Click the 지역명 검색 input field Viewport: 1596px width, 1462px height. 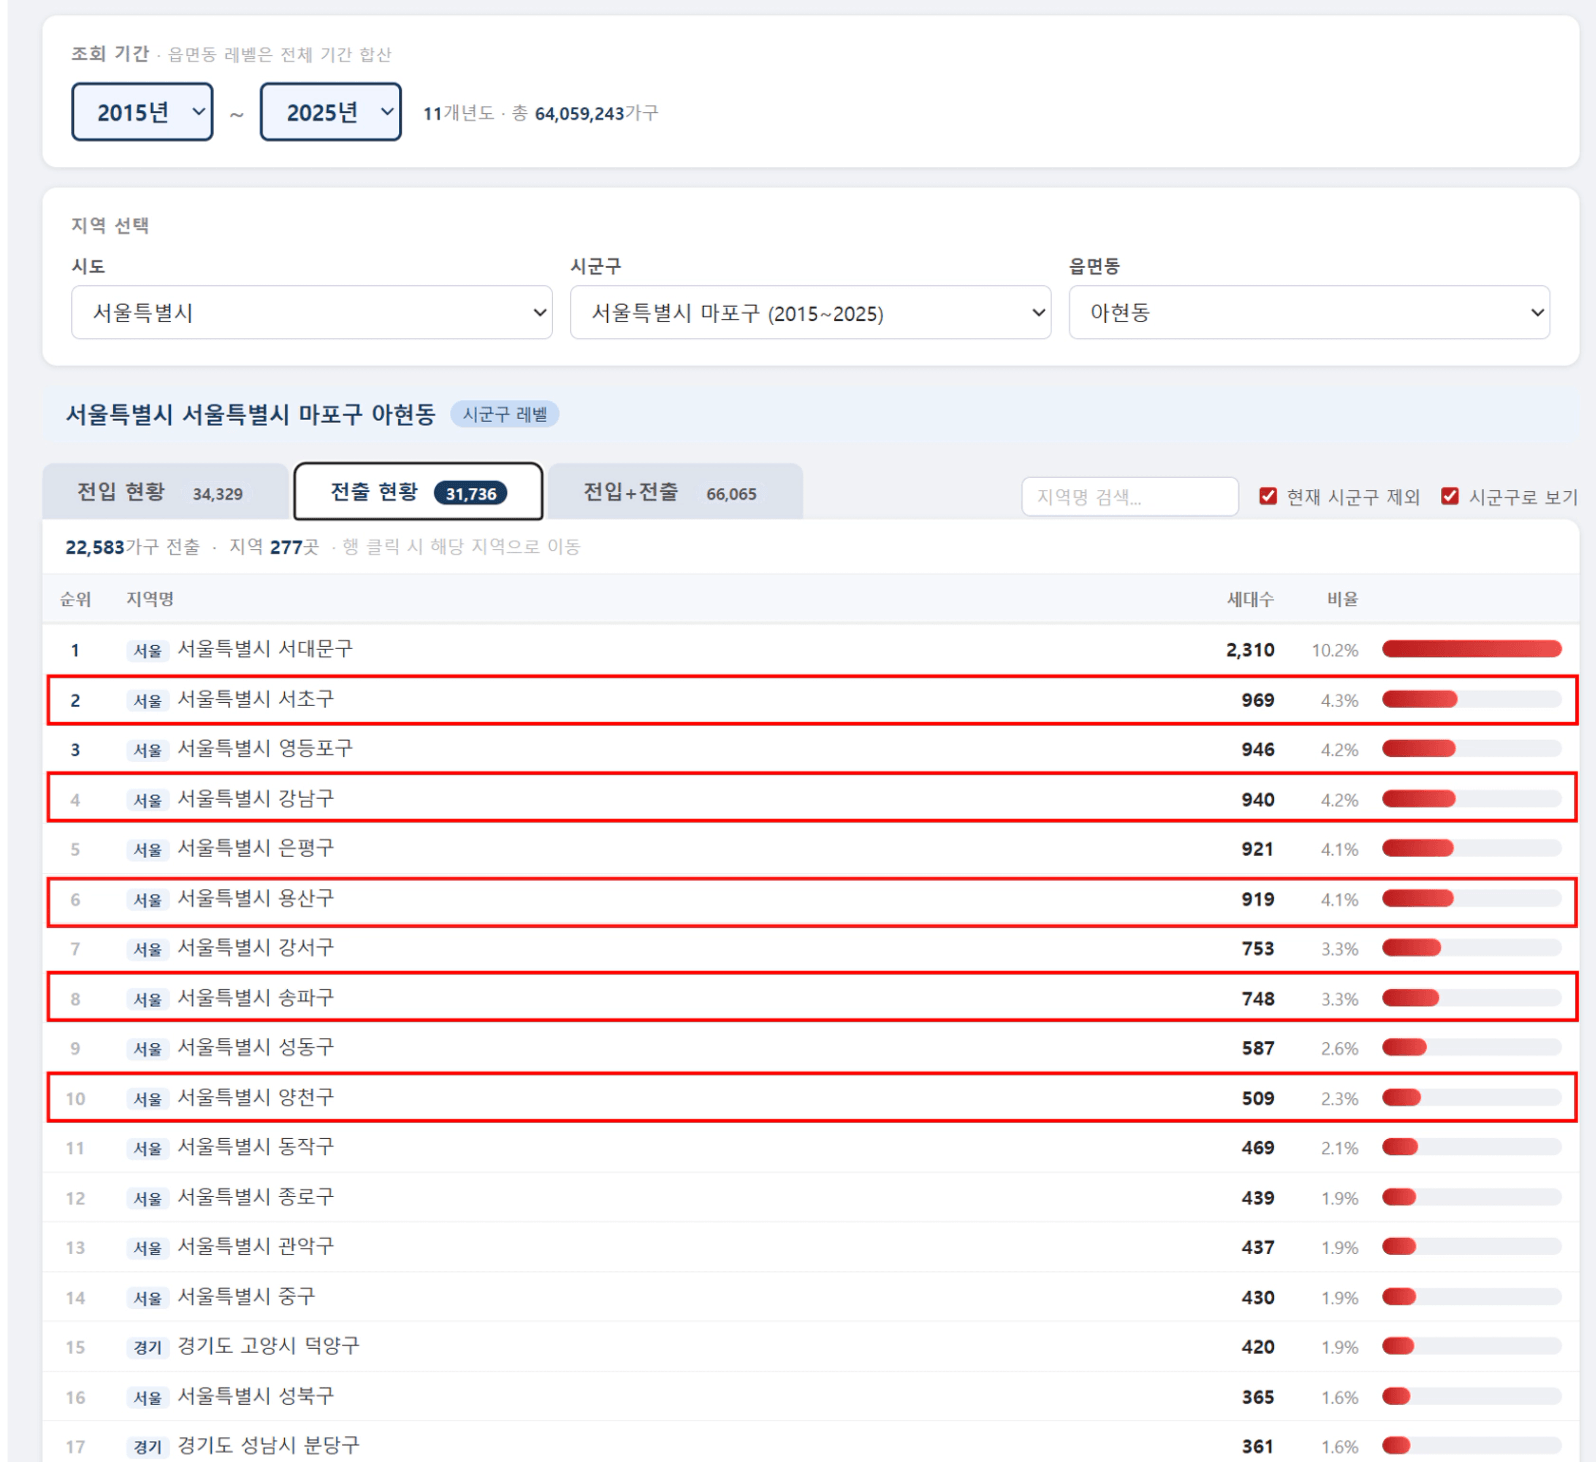pos(1129,497)
